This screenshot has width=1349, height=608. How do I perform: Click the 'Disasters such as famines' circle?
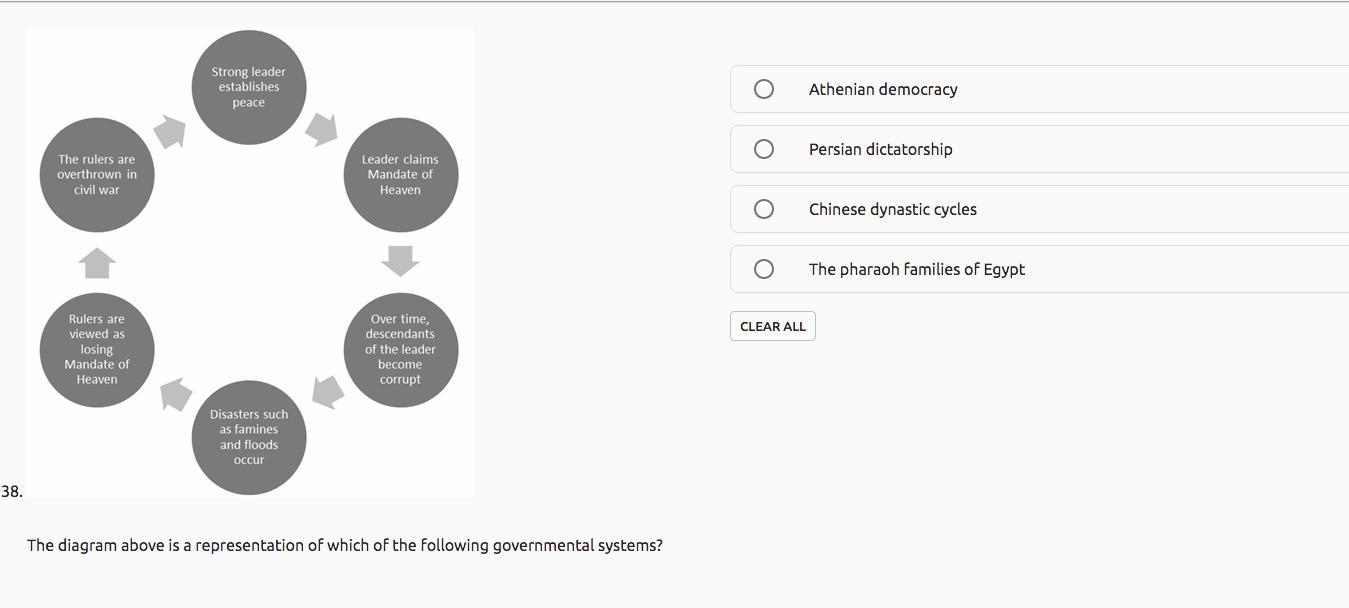tap(249, 437)
